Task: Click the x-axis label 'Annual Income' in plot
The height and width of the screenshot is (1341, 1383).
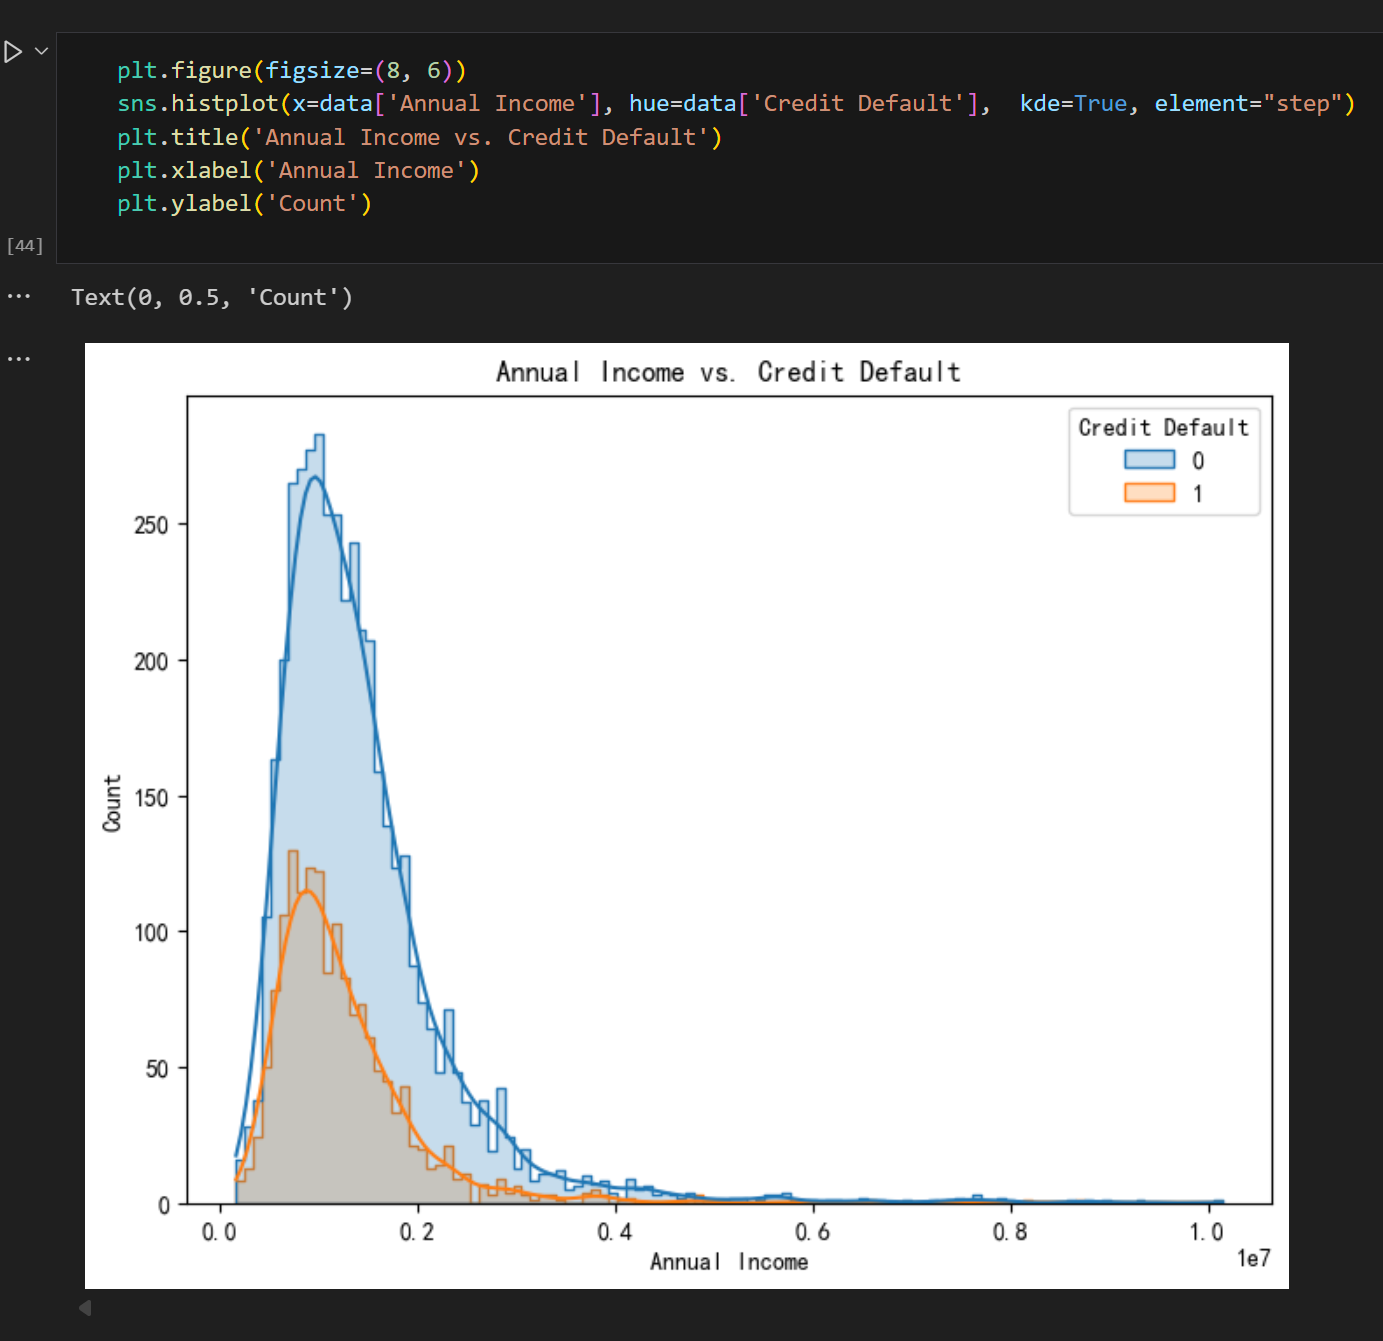Action: point(729,1262)
